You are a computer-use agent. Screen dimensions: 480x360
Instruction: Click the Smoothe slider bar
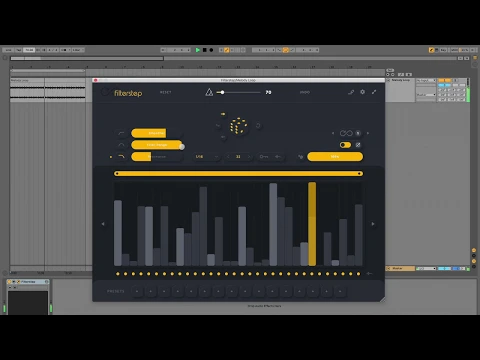[157, 133]
